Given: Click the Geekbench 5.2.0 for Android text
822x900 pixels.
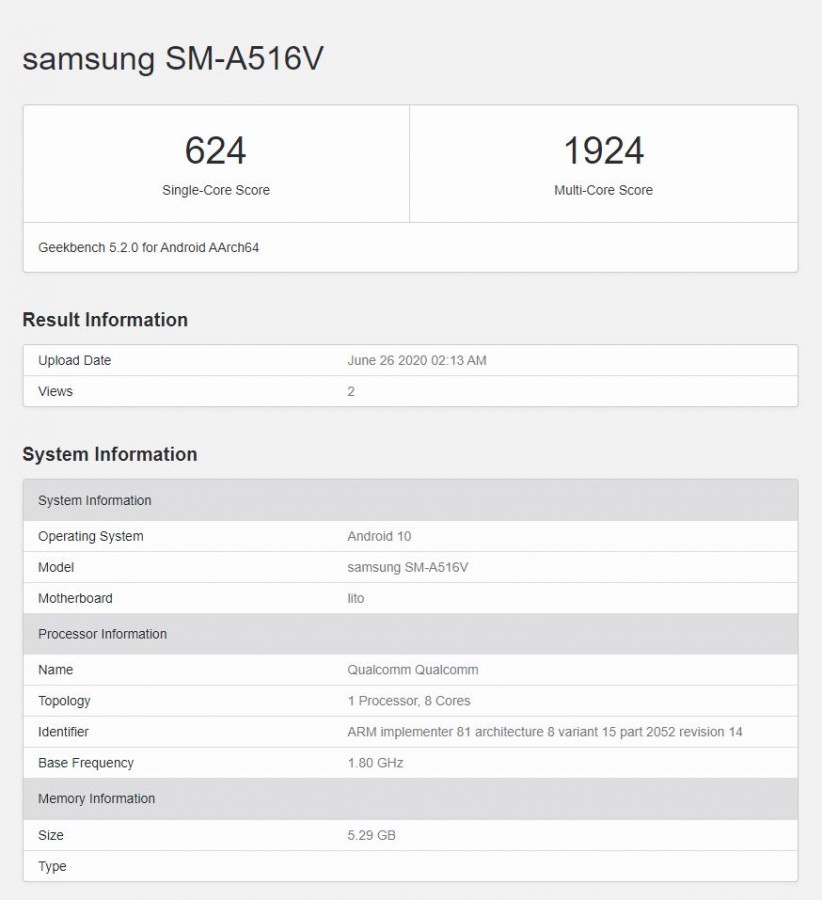Looking at the screenshot, I should [x=148, y=247].
